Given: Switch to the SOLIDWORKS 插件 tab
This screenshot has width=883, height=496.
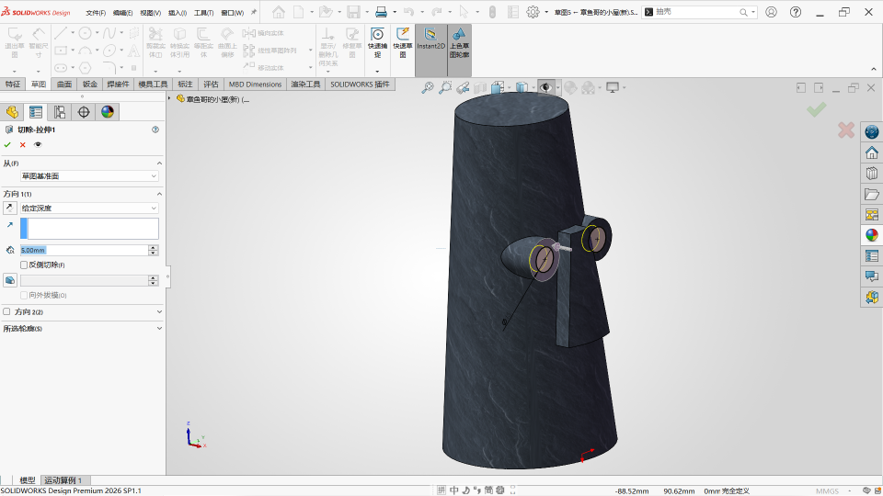Looking at the screenshot, I should tap(359, 84).
